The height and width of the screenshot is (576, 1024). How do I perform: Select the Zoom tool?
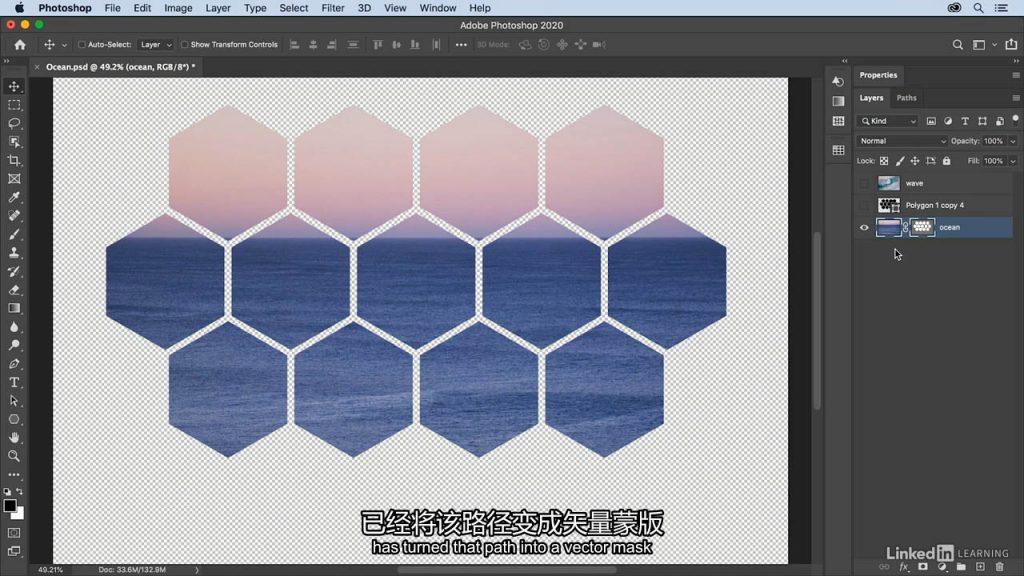tap(14, 456)
